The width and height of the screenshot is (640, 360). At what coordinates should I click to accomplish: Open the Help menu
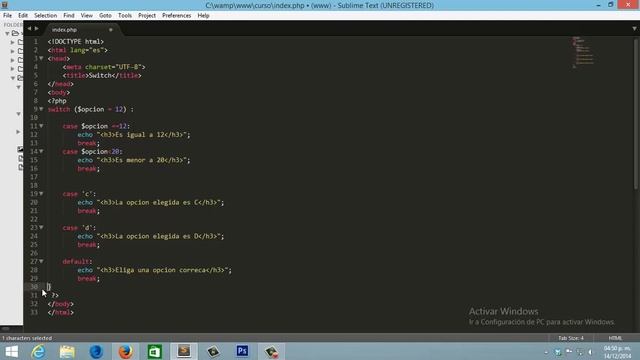point(203,16)
